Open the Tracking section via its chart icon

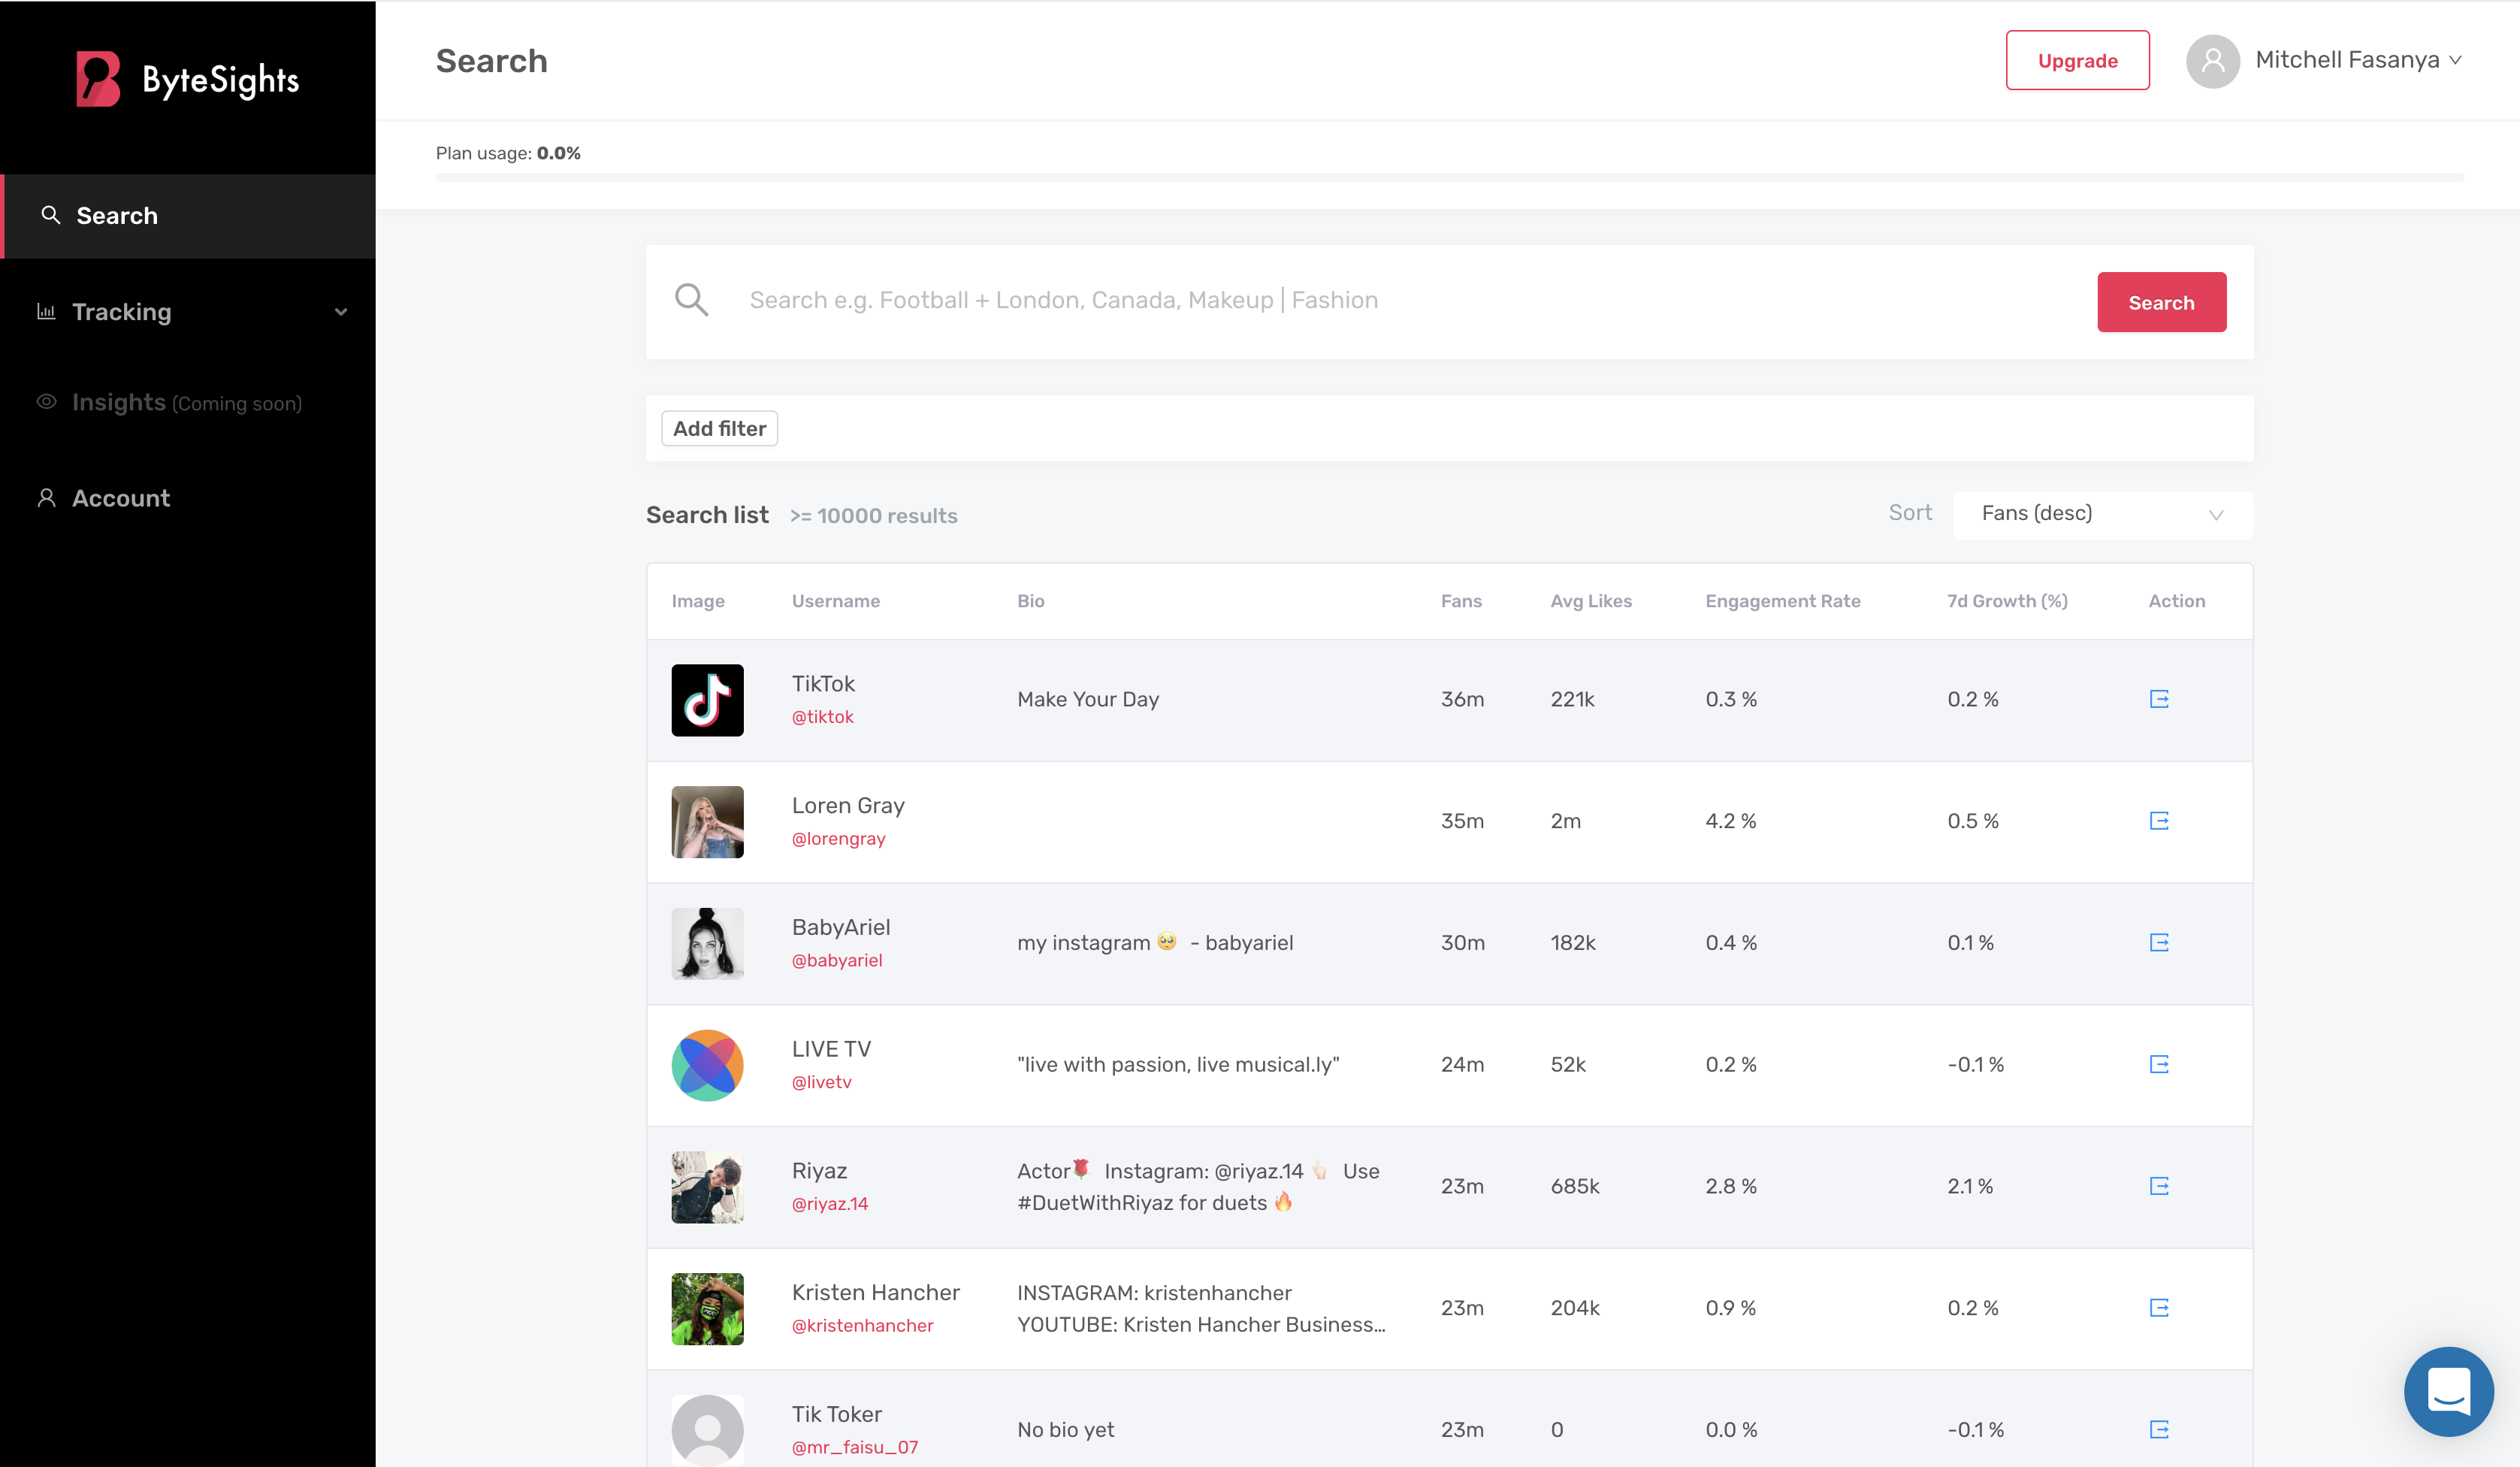(46, 311)
